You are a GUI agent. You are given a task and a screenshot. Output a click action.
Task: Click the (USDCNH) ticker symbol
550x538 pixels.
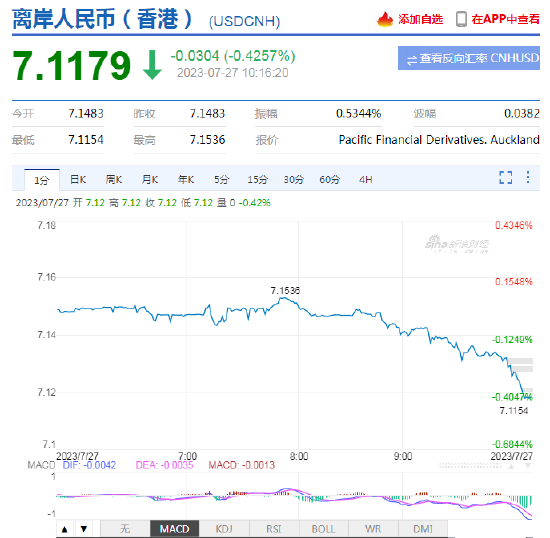click(244, 22)
